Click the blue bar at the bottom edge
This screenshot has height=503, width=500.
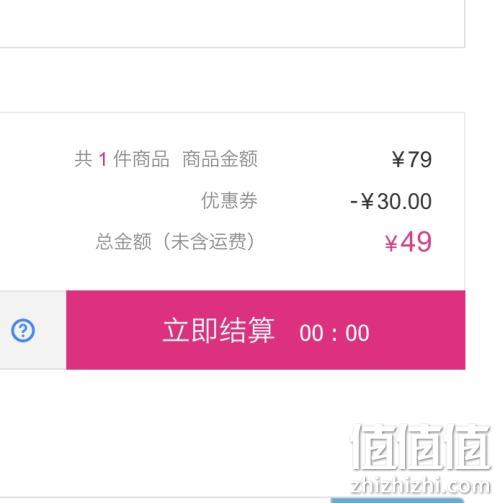[397, 500]
